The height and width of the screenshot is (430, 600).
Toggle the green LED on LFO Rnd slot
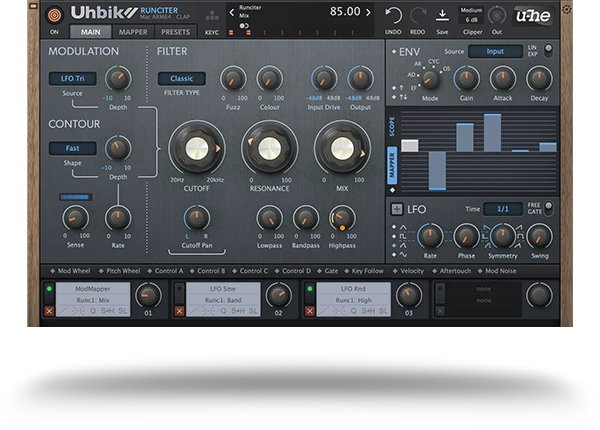tap(310, 288)
